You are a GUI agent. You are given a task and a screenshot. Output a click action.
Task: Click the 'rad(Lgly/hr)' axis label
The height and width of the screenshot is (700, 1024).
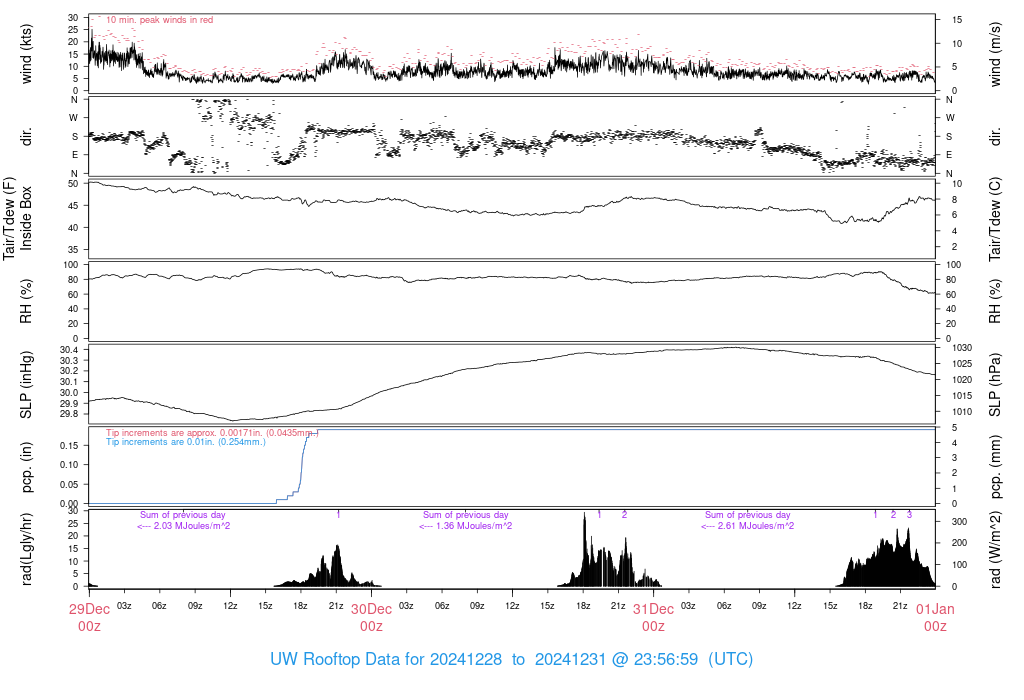pos(27,548)
